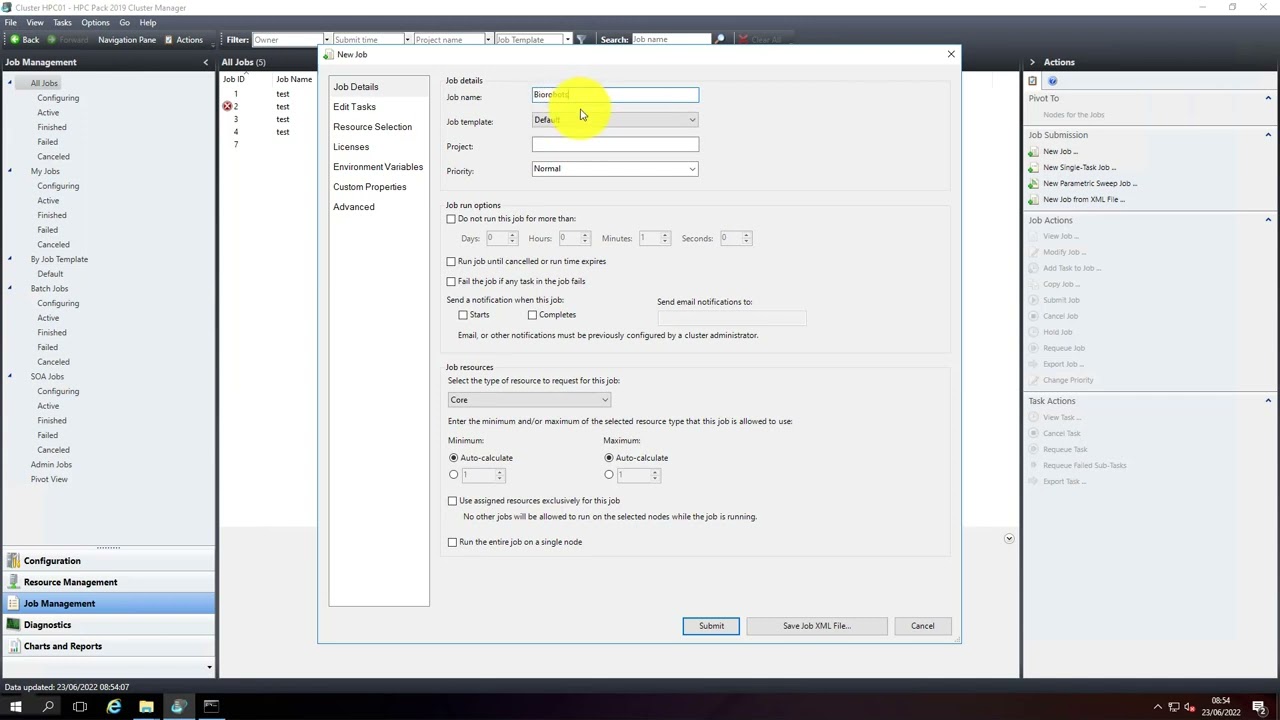Tick the Starts notification checkbox

tap(463, 315)
